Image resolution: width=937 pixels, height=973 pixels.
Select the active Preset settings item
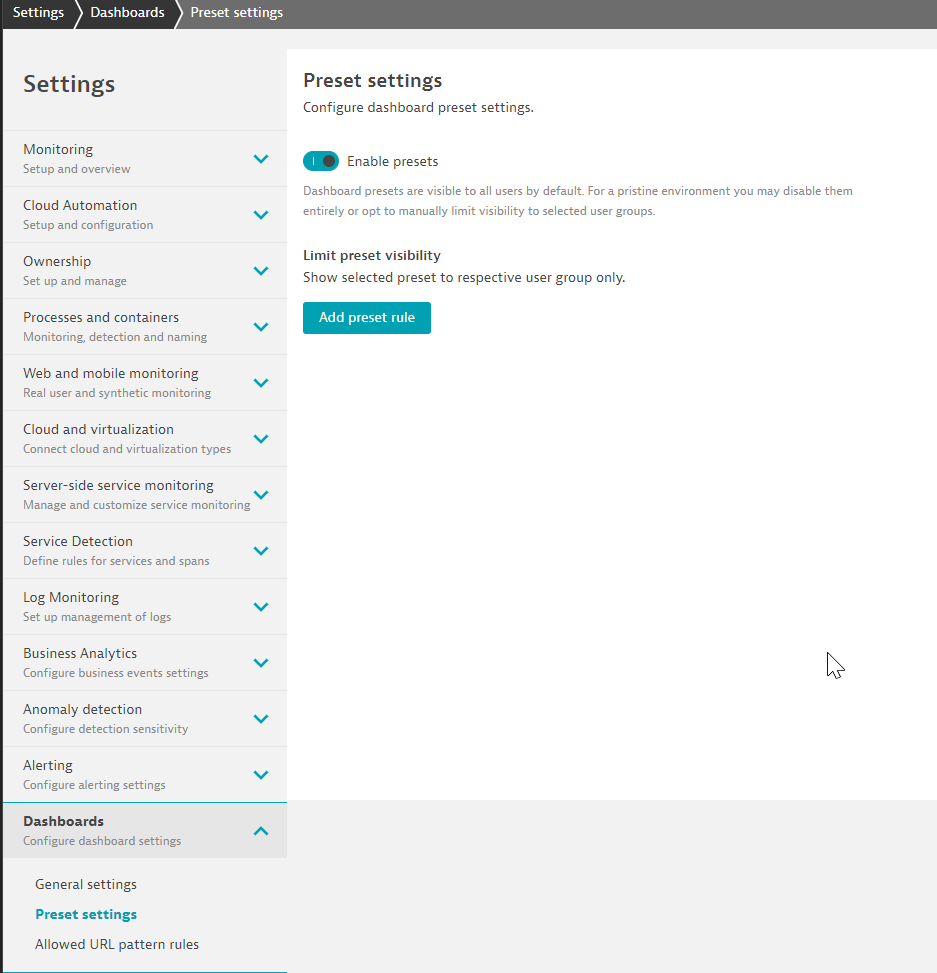coord(86,914)
